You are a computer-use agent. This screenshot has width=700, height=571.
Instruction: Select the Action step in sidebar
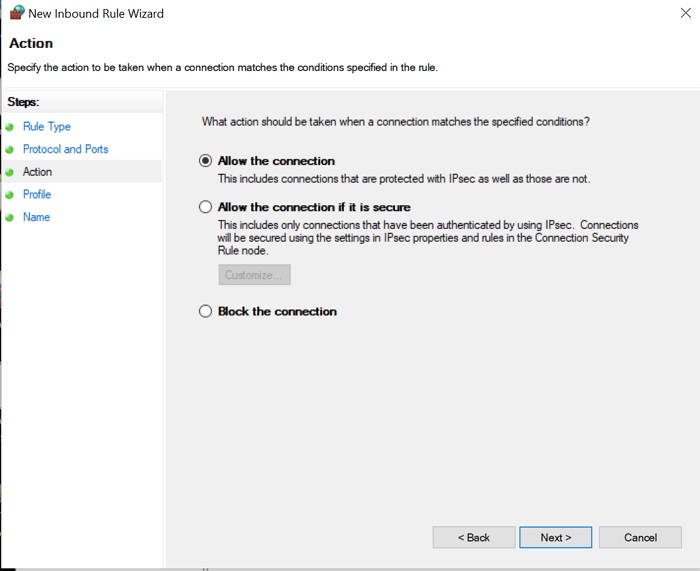coord(37,172)
